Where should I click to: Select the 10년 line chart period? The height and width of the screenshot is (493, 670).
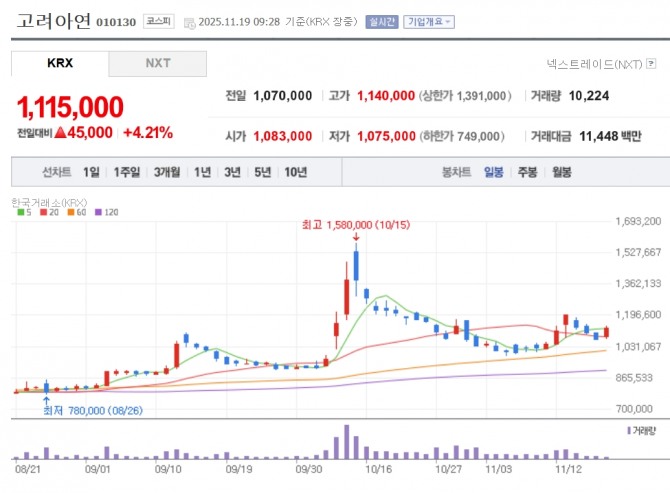296,172
